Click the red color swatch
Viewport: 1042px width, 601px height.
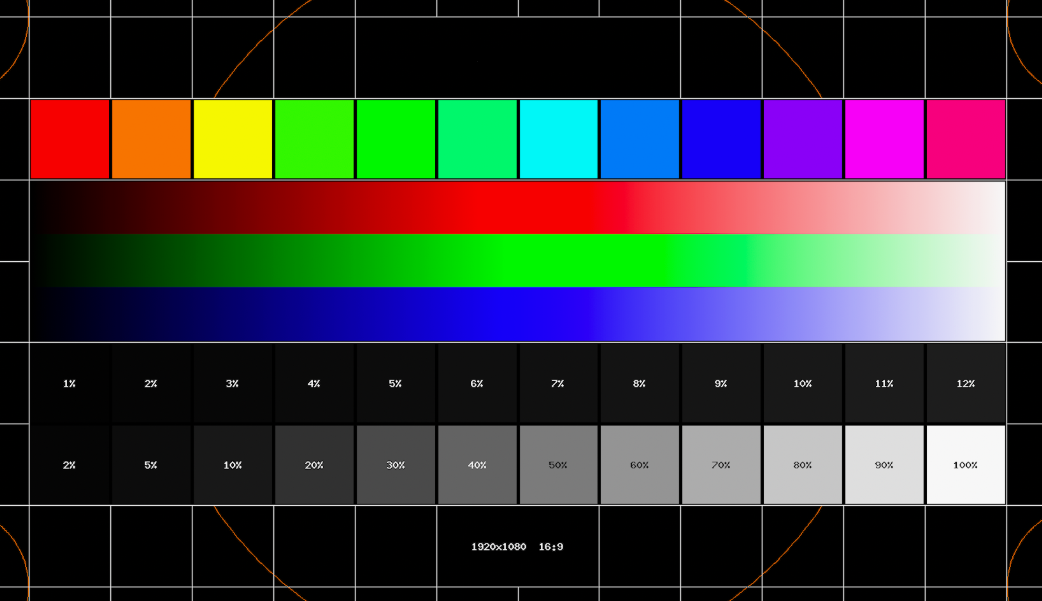(70, 139)
